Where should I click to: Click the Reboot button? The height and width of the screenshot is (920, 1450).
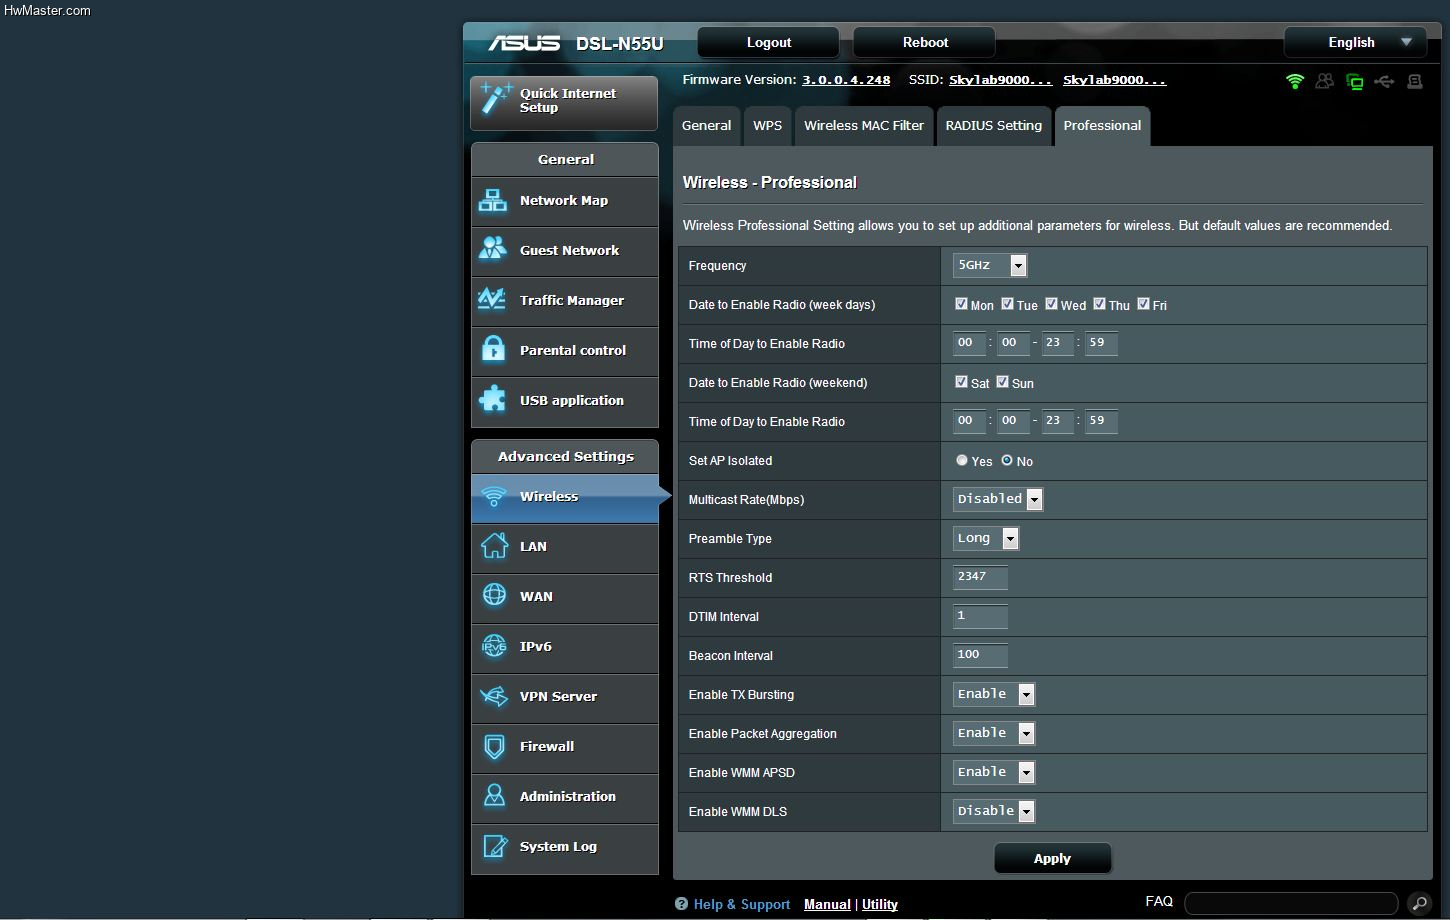click(925, 42)
